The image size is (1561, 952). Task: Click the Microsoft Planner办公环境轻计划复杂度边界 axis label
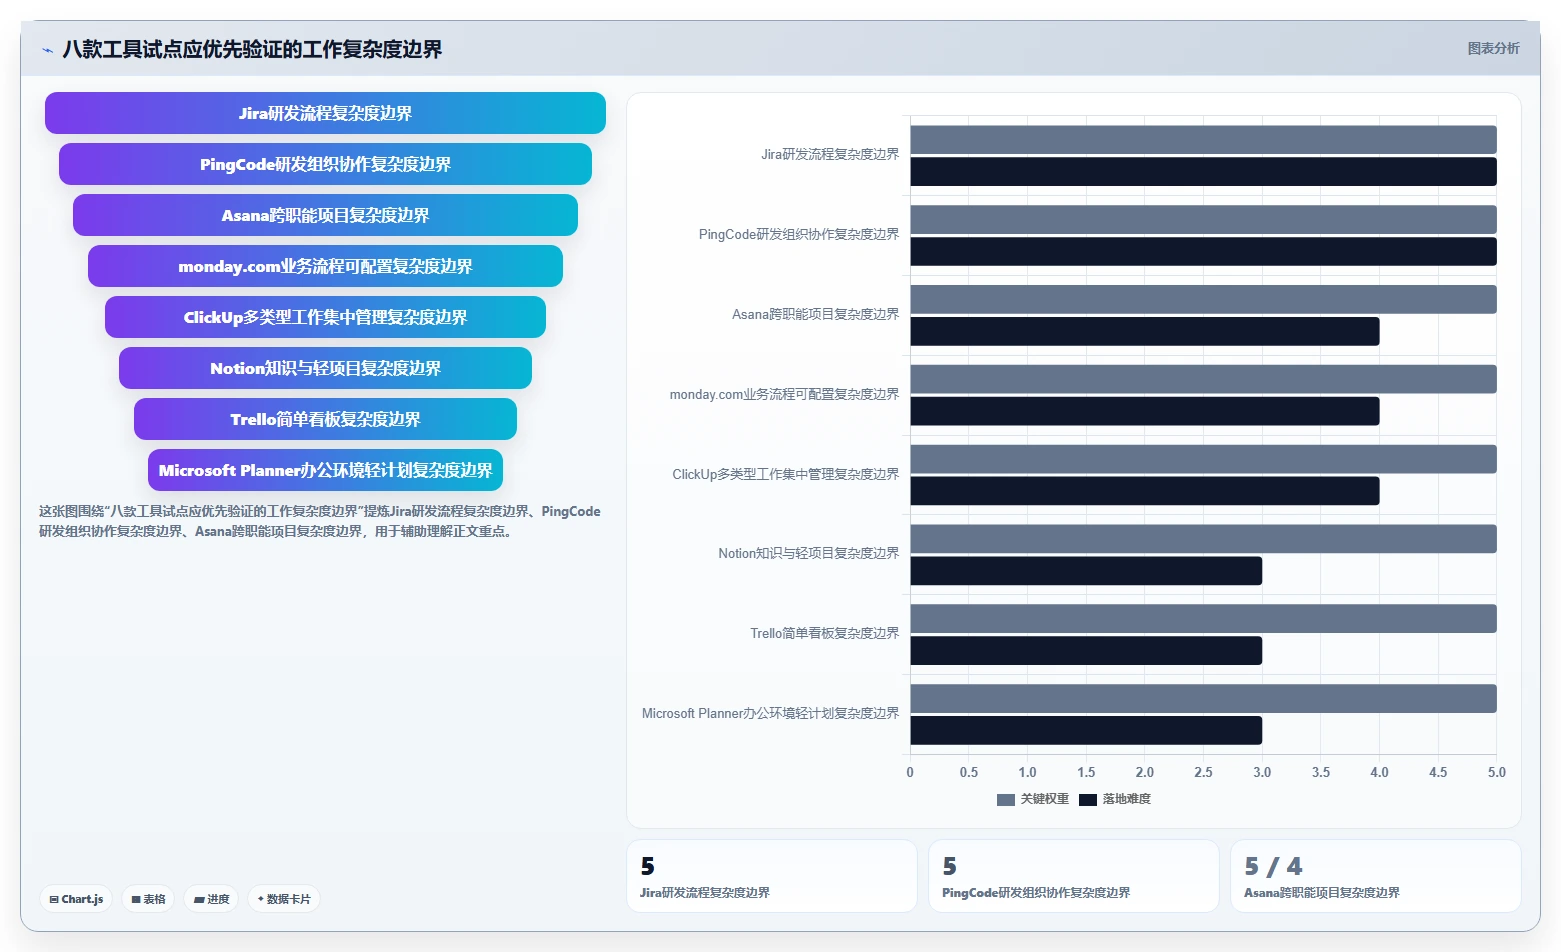pyautogui.click(x=771, y=713)
